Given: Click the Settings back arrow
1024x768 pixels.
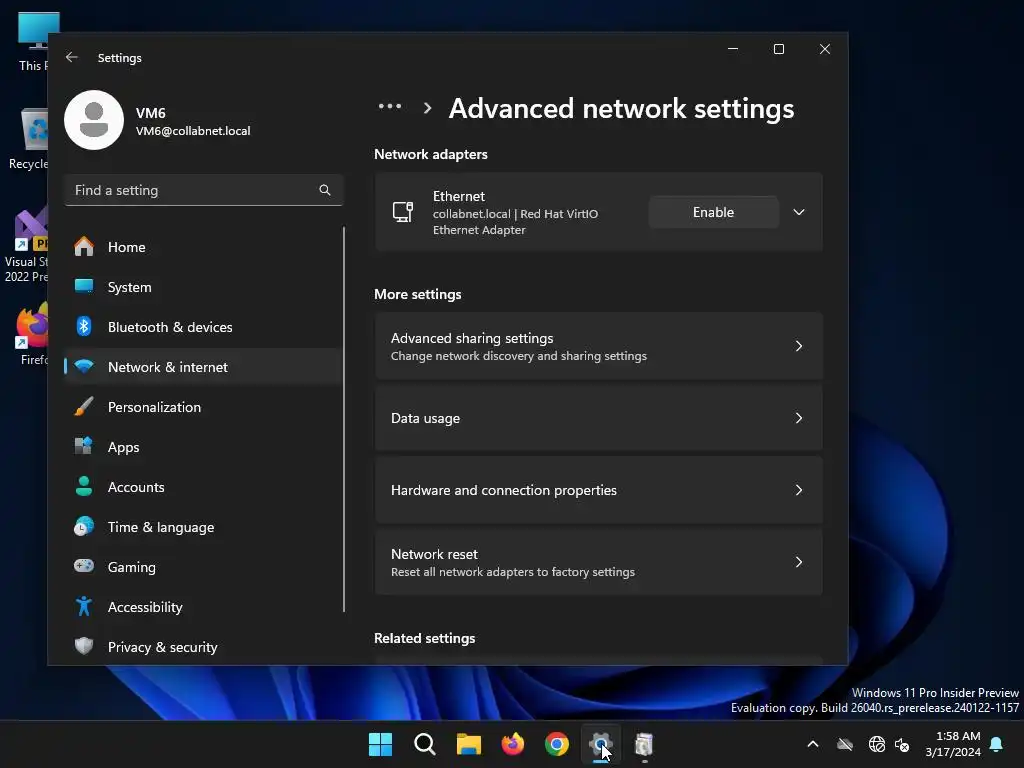Looking at the screenshot, I should click(72, 57).
